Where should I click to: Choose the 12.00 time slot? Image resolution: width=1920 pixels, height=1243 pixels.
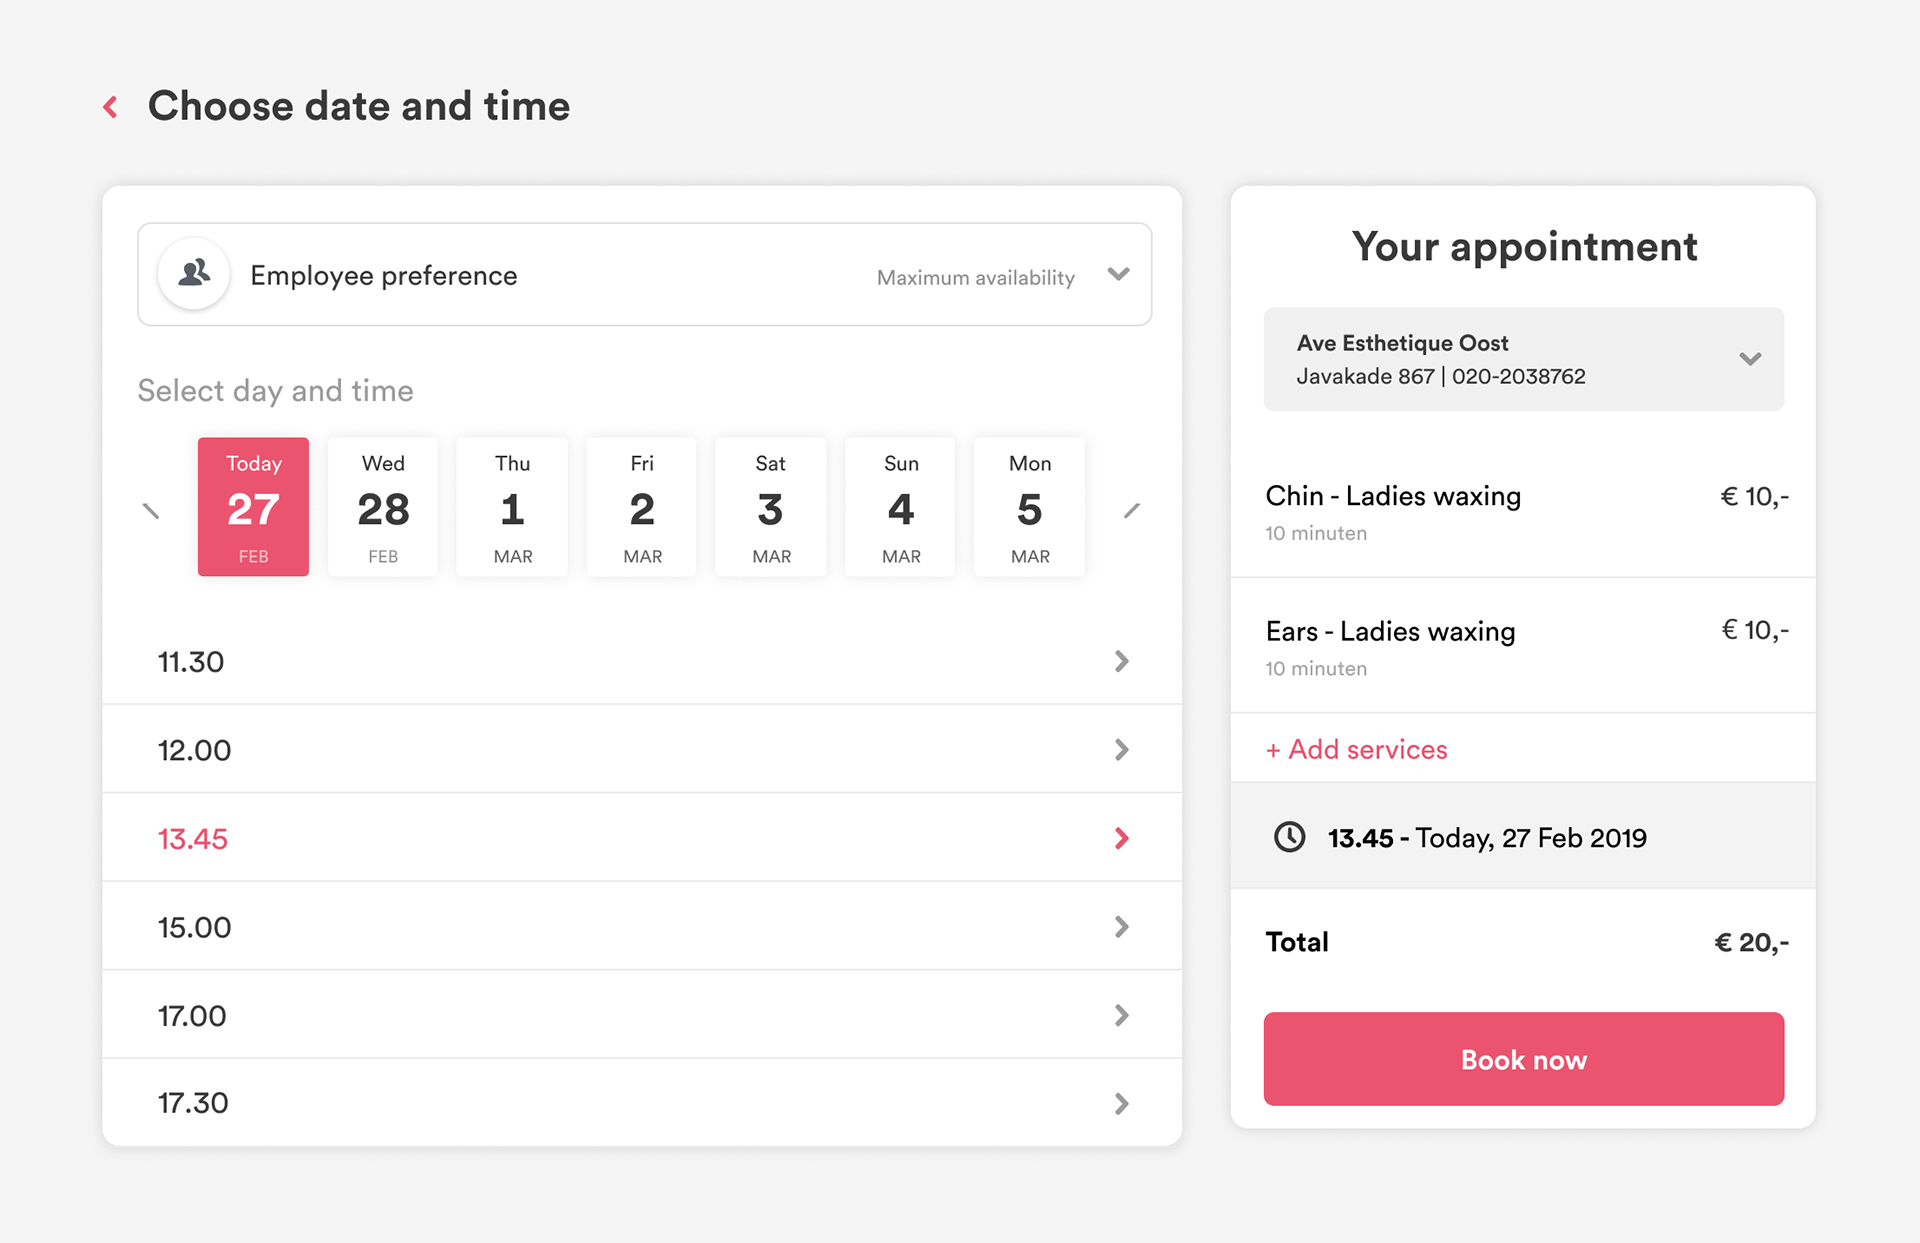point(642,750)
